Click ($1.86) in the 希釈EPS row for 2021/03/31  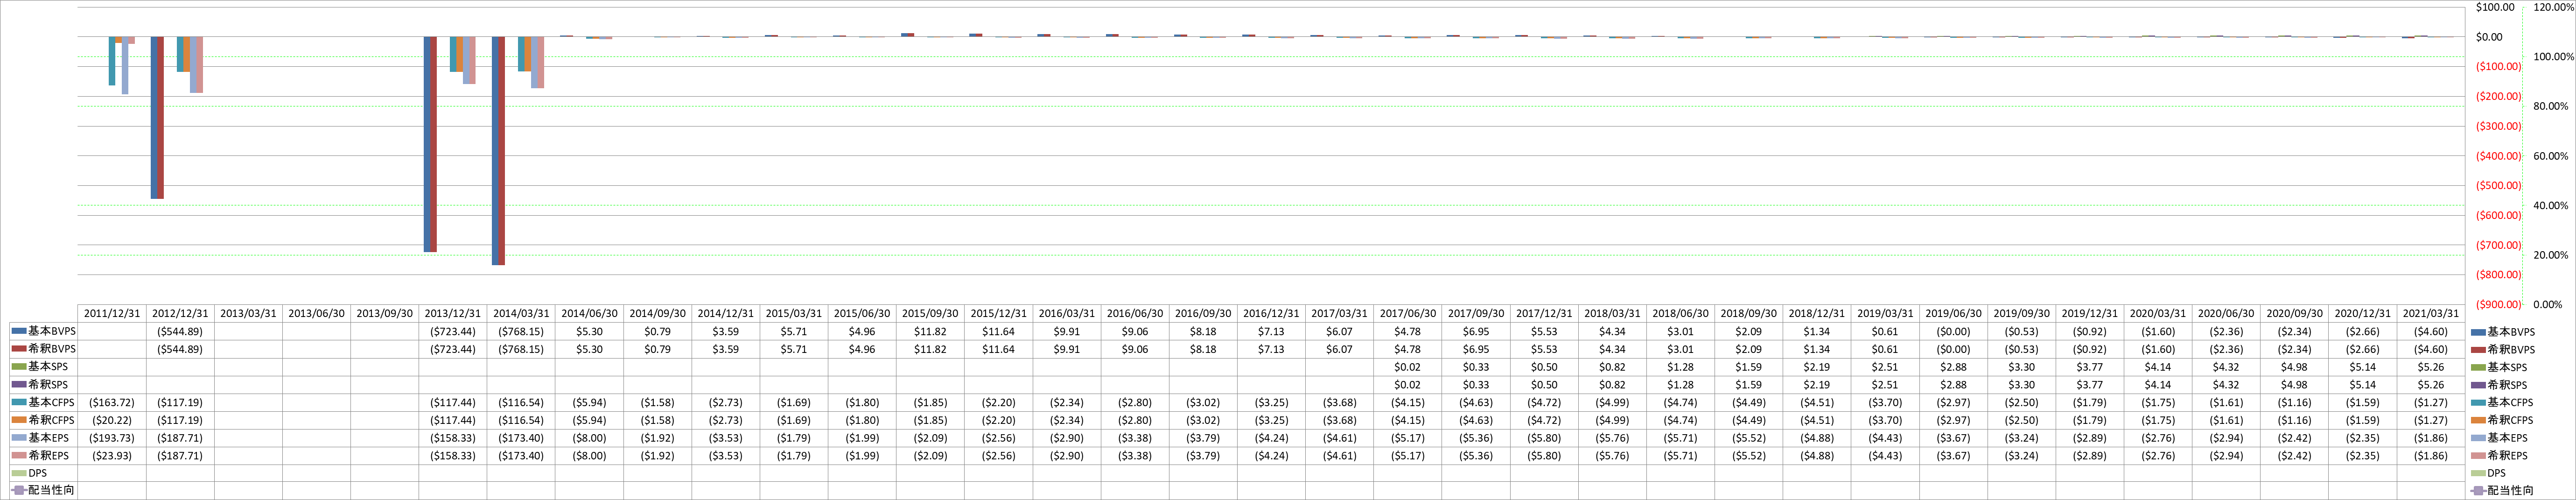click(x=2430, y=456)
